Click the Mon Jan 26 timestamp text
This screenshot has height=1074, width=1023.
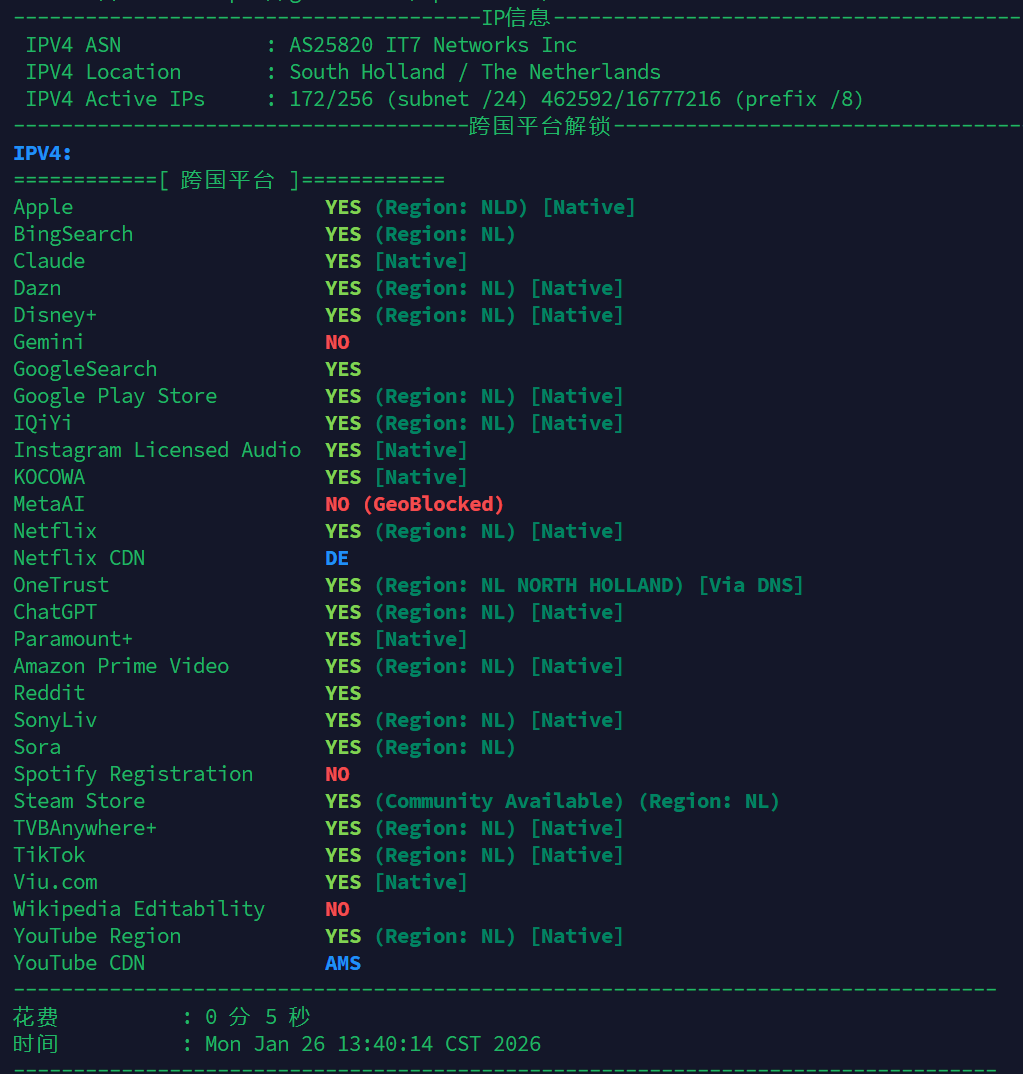click(x=373, y=1044)
